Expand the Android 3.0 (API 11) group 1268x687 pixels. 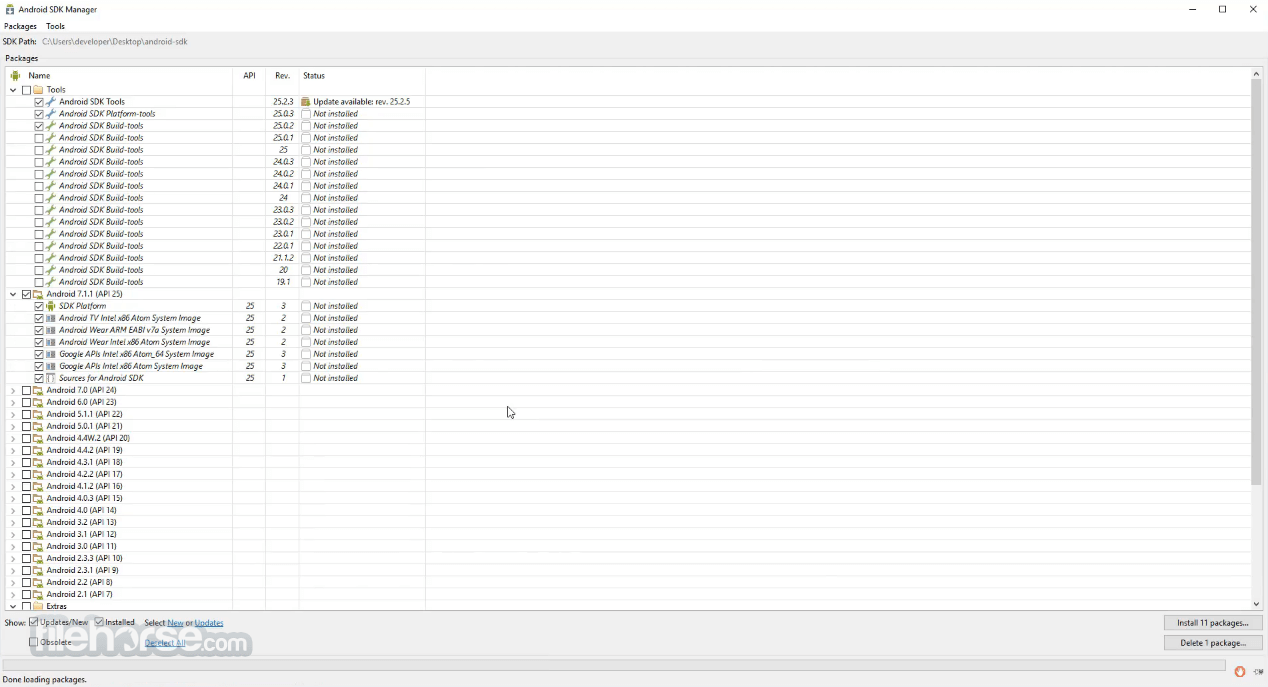pos(13,546)
